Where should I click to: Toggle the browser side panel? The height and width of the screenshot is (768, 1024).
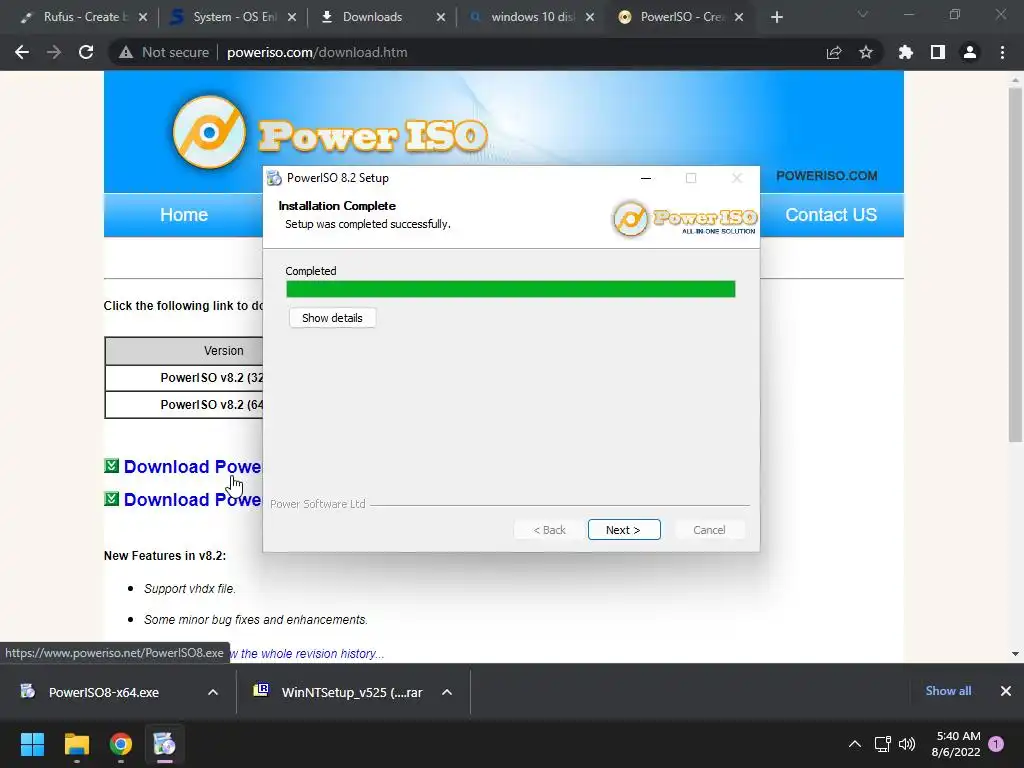pos(938,52)
